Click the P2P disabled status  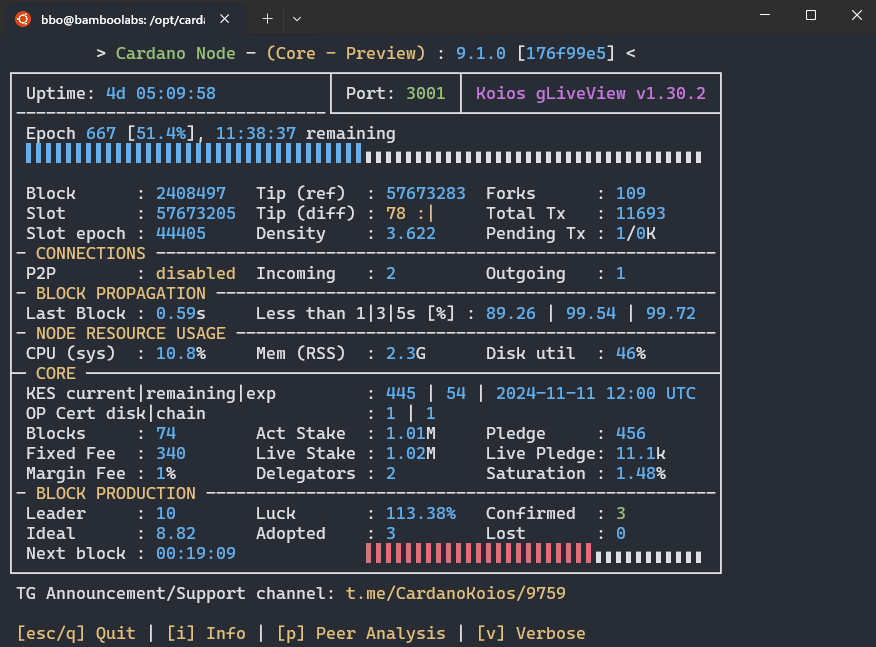(x=196, y=273)
